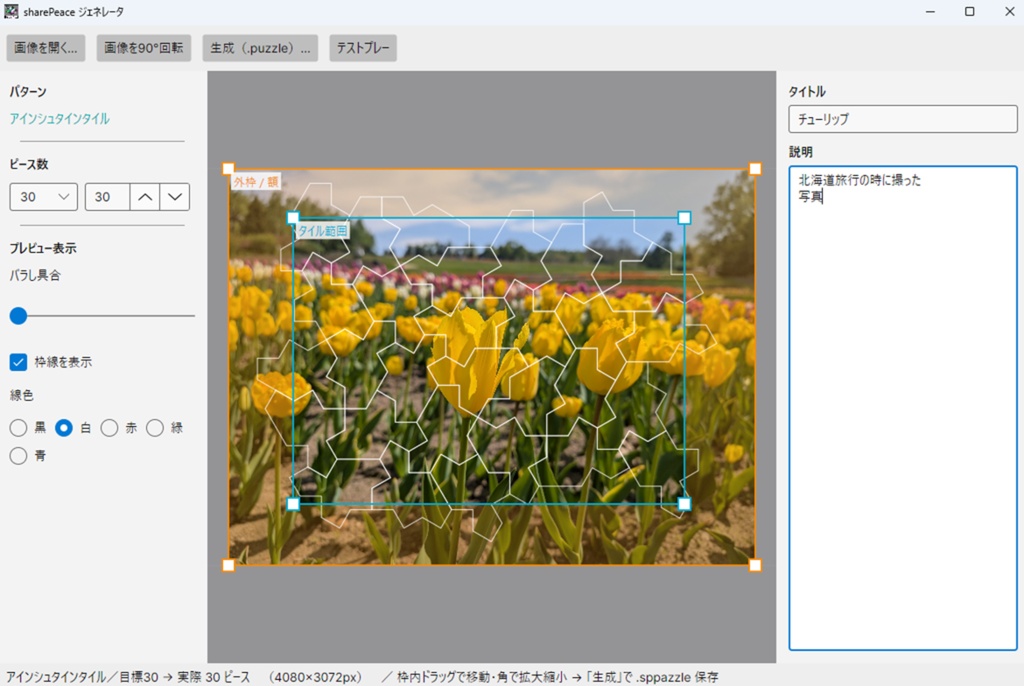Click the バラし具合 slider handle
Viewport: 1024px width, 686px height.
18,316
